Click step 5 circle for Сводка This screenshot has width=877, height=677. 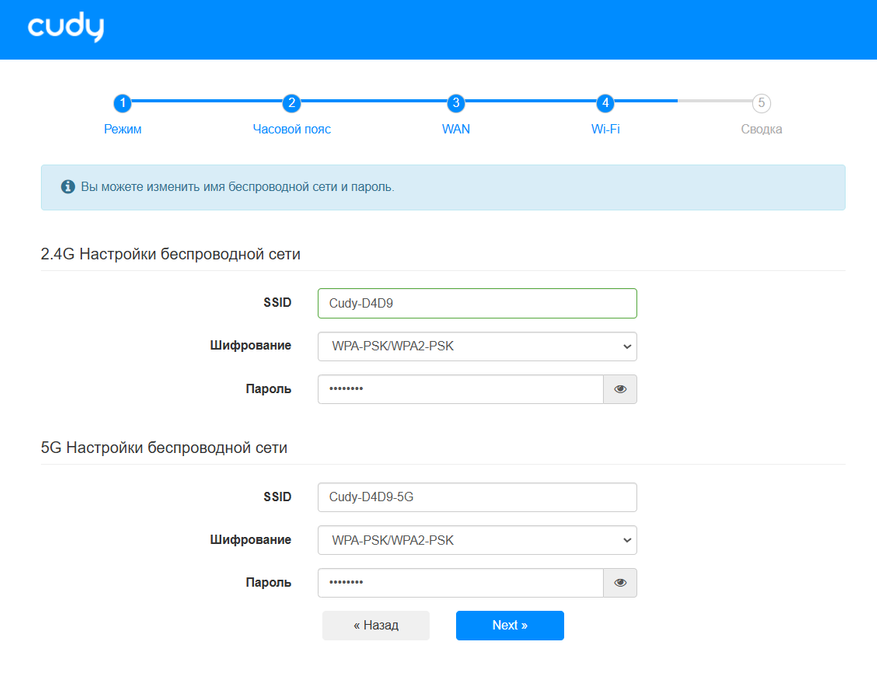tap(762, 103)
